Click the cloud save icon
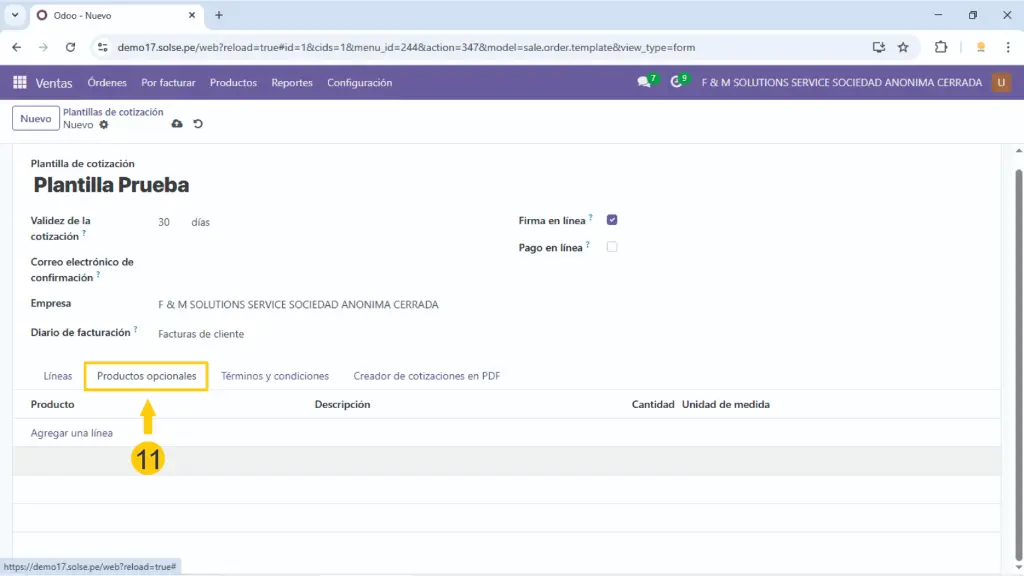This screenshot has height=576, width=1024. tap(177, 125)
